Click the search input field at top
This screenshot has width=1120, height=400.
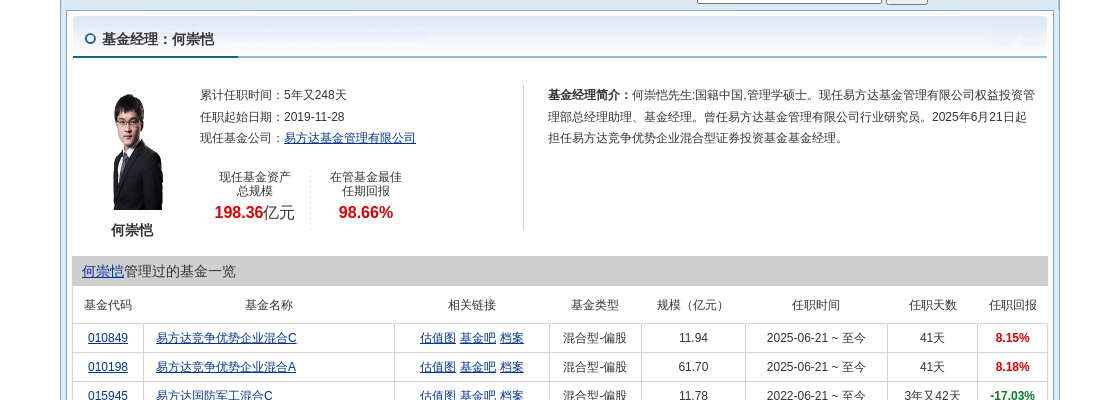pyautogui.click(x=789, y=2)
